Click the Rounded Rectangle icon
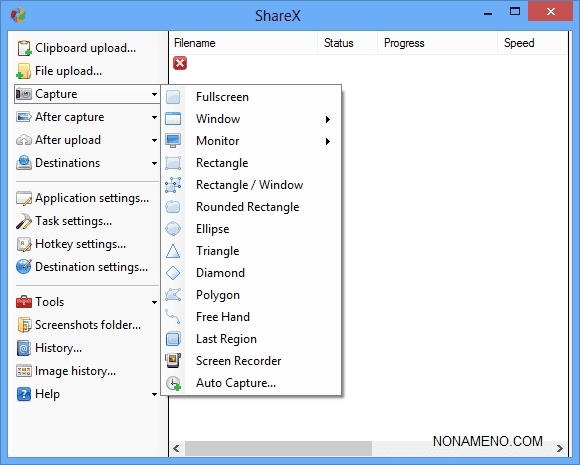This screenshot has width=580, height=465. click(173, 207)
